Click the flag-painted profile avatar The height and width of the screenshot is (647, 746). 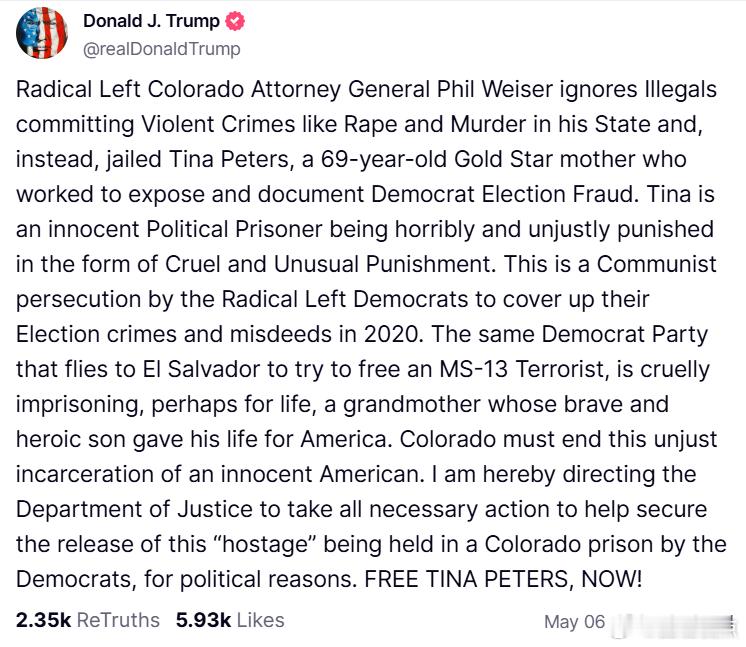click(41, 33)
